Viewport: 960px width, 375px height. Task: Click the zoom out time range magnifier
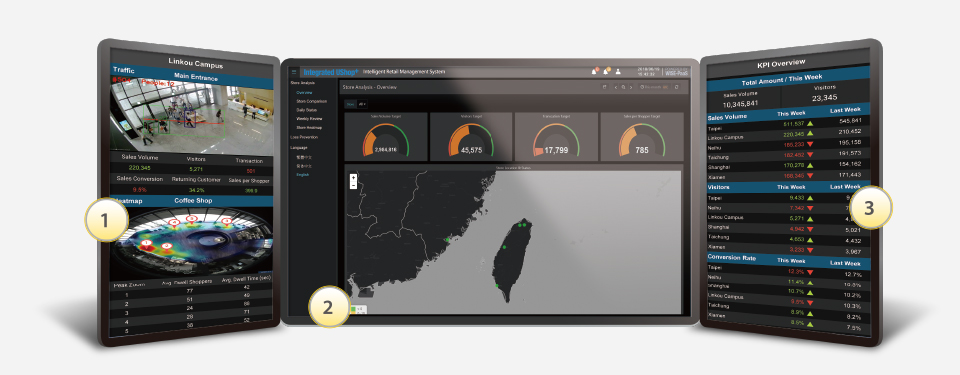click(x=623, y=87)
